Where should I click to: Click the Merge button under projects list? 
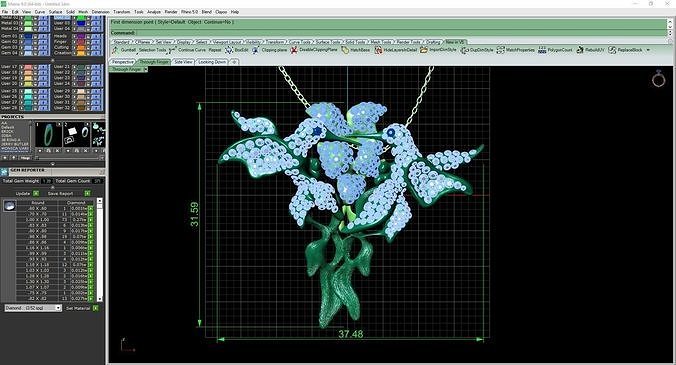pos(25,158)
